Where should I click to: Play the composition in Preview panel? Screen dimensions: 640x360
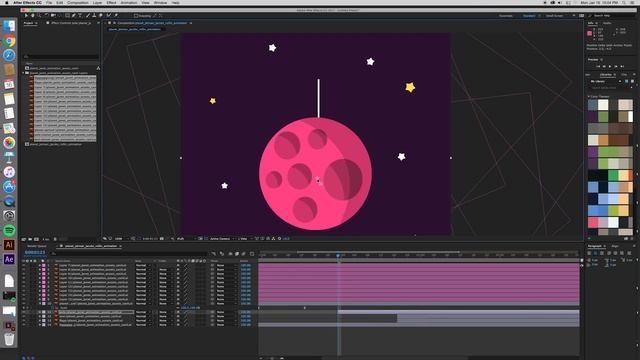pos(610,67)
